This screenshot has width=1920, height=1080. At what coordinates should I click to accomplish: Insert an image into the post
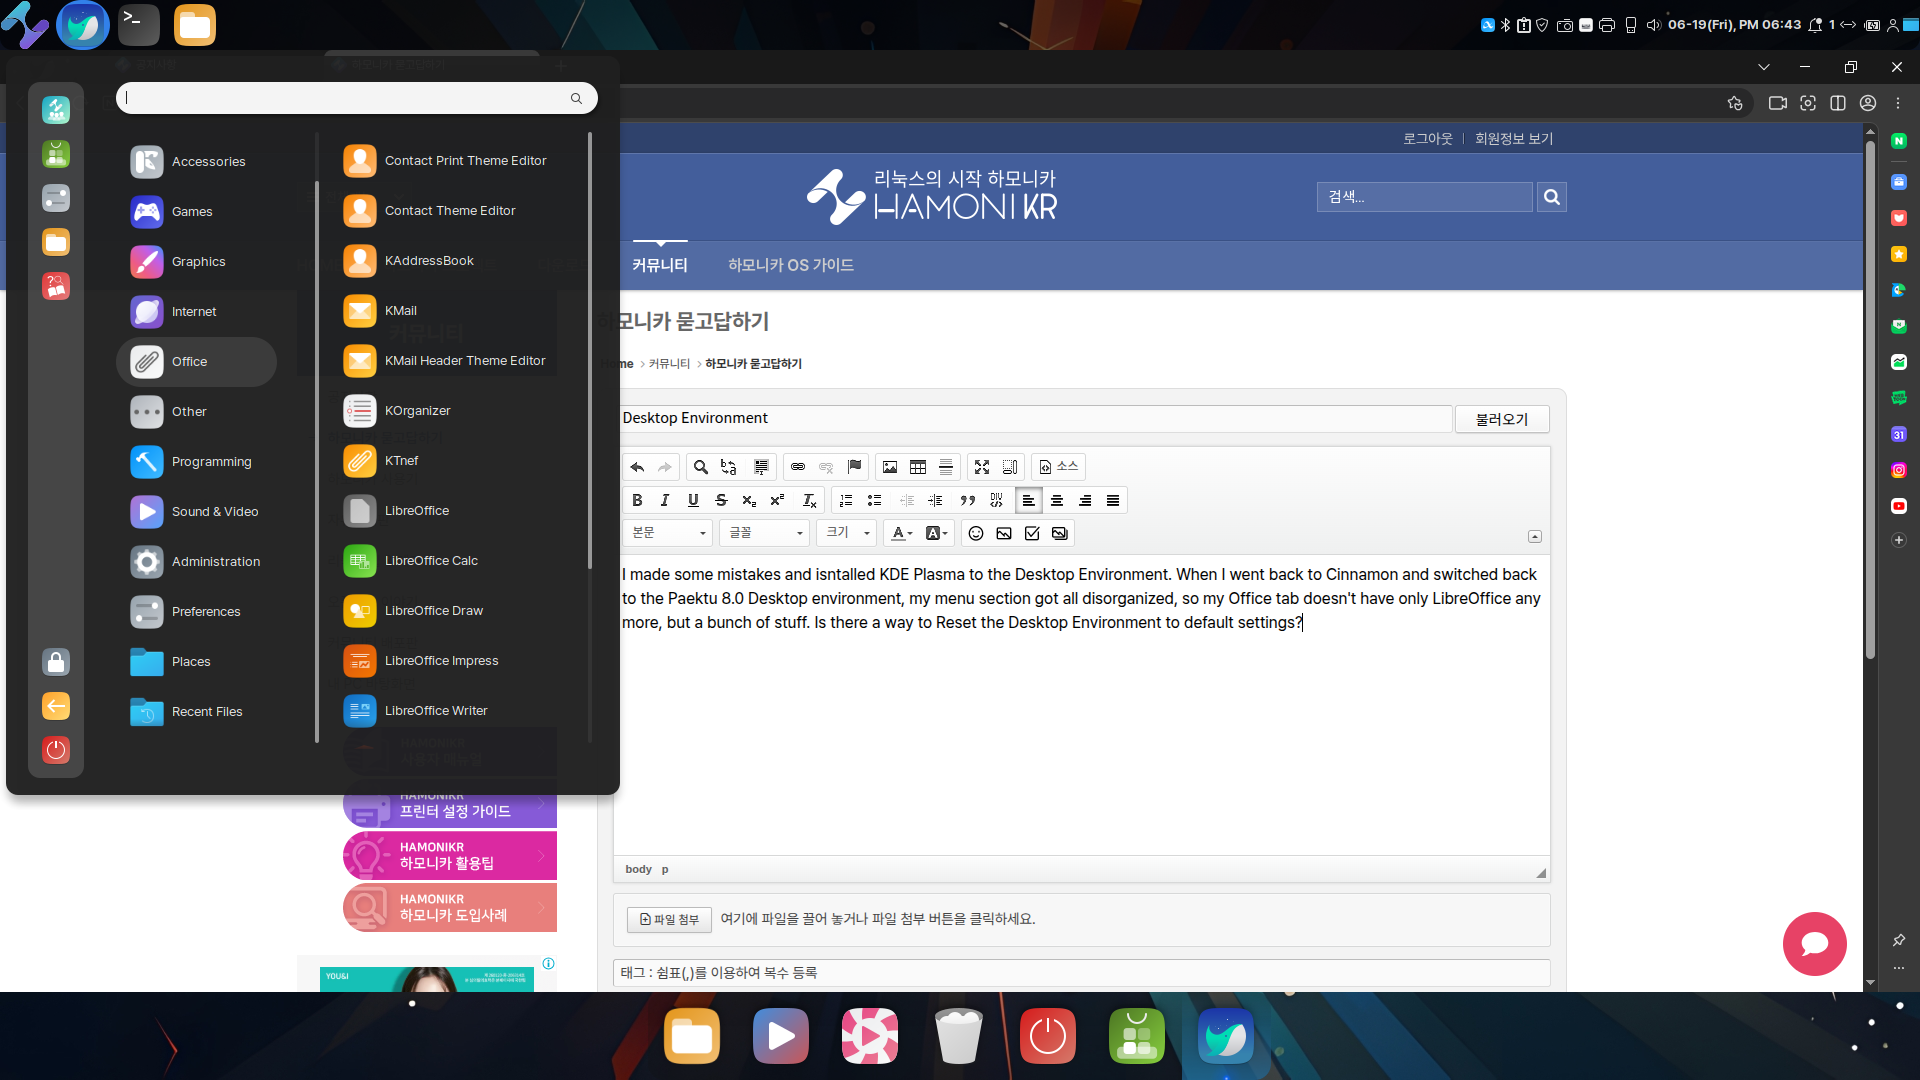tap(890, 467)
